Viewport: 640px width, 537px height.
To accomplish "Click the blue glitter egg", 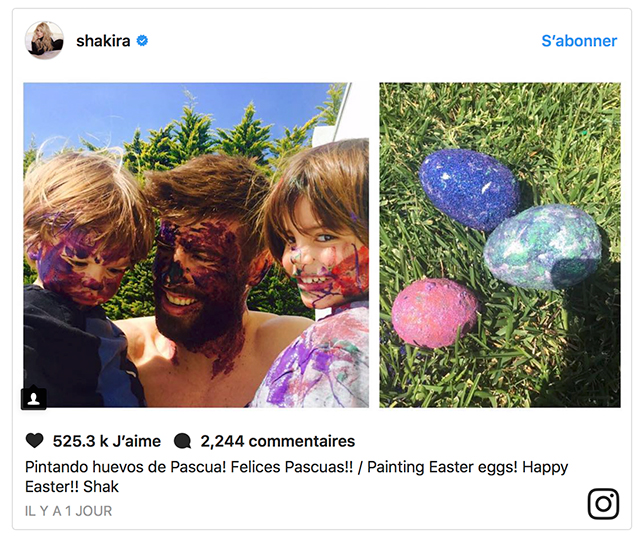I will [469, 189].
